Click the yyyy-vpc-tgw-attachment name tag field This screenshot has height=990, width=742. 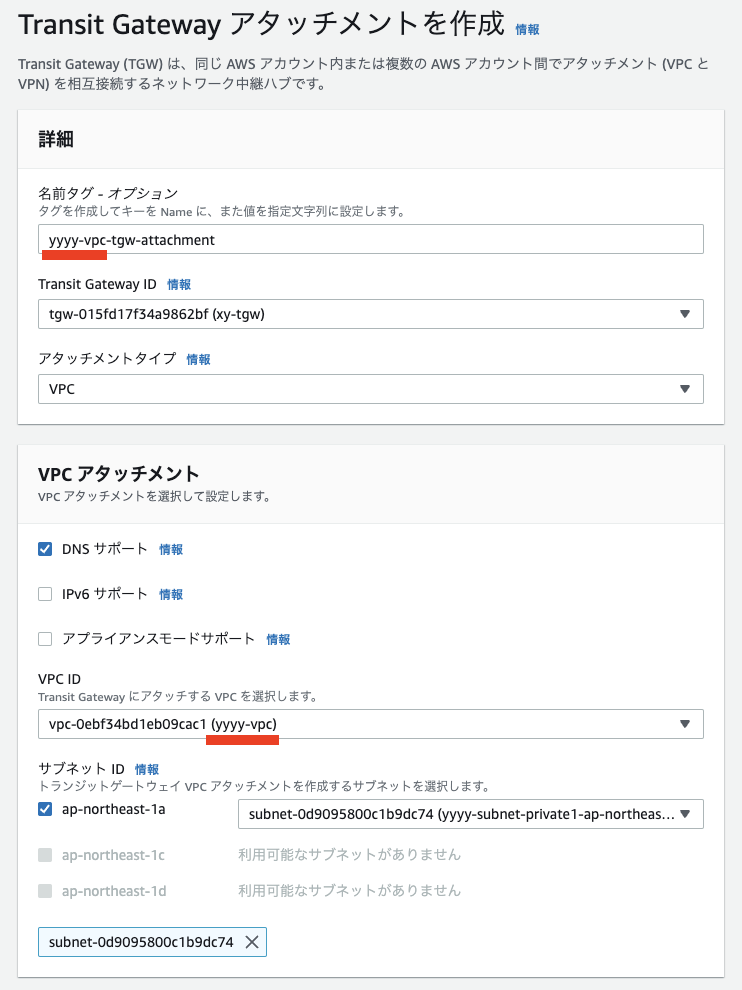370,239
